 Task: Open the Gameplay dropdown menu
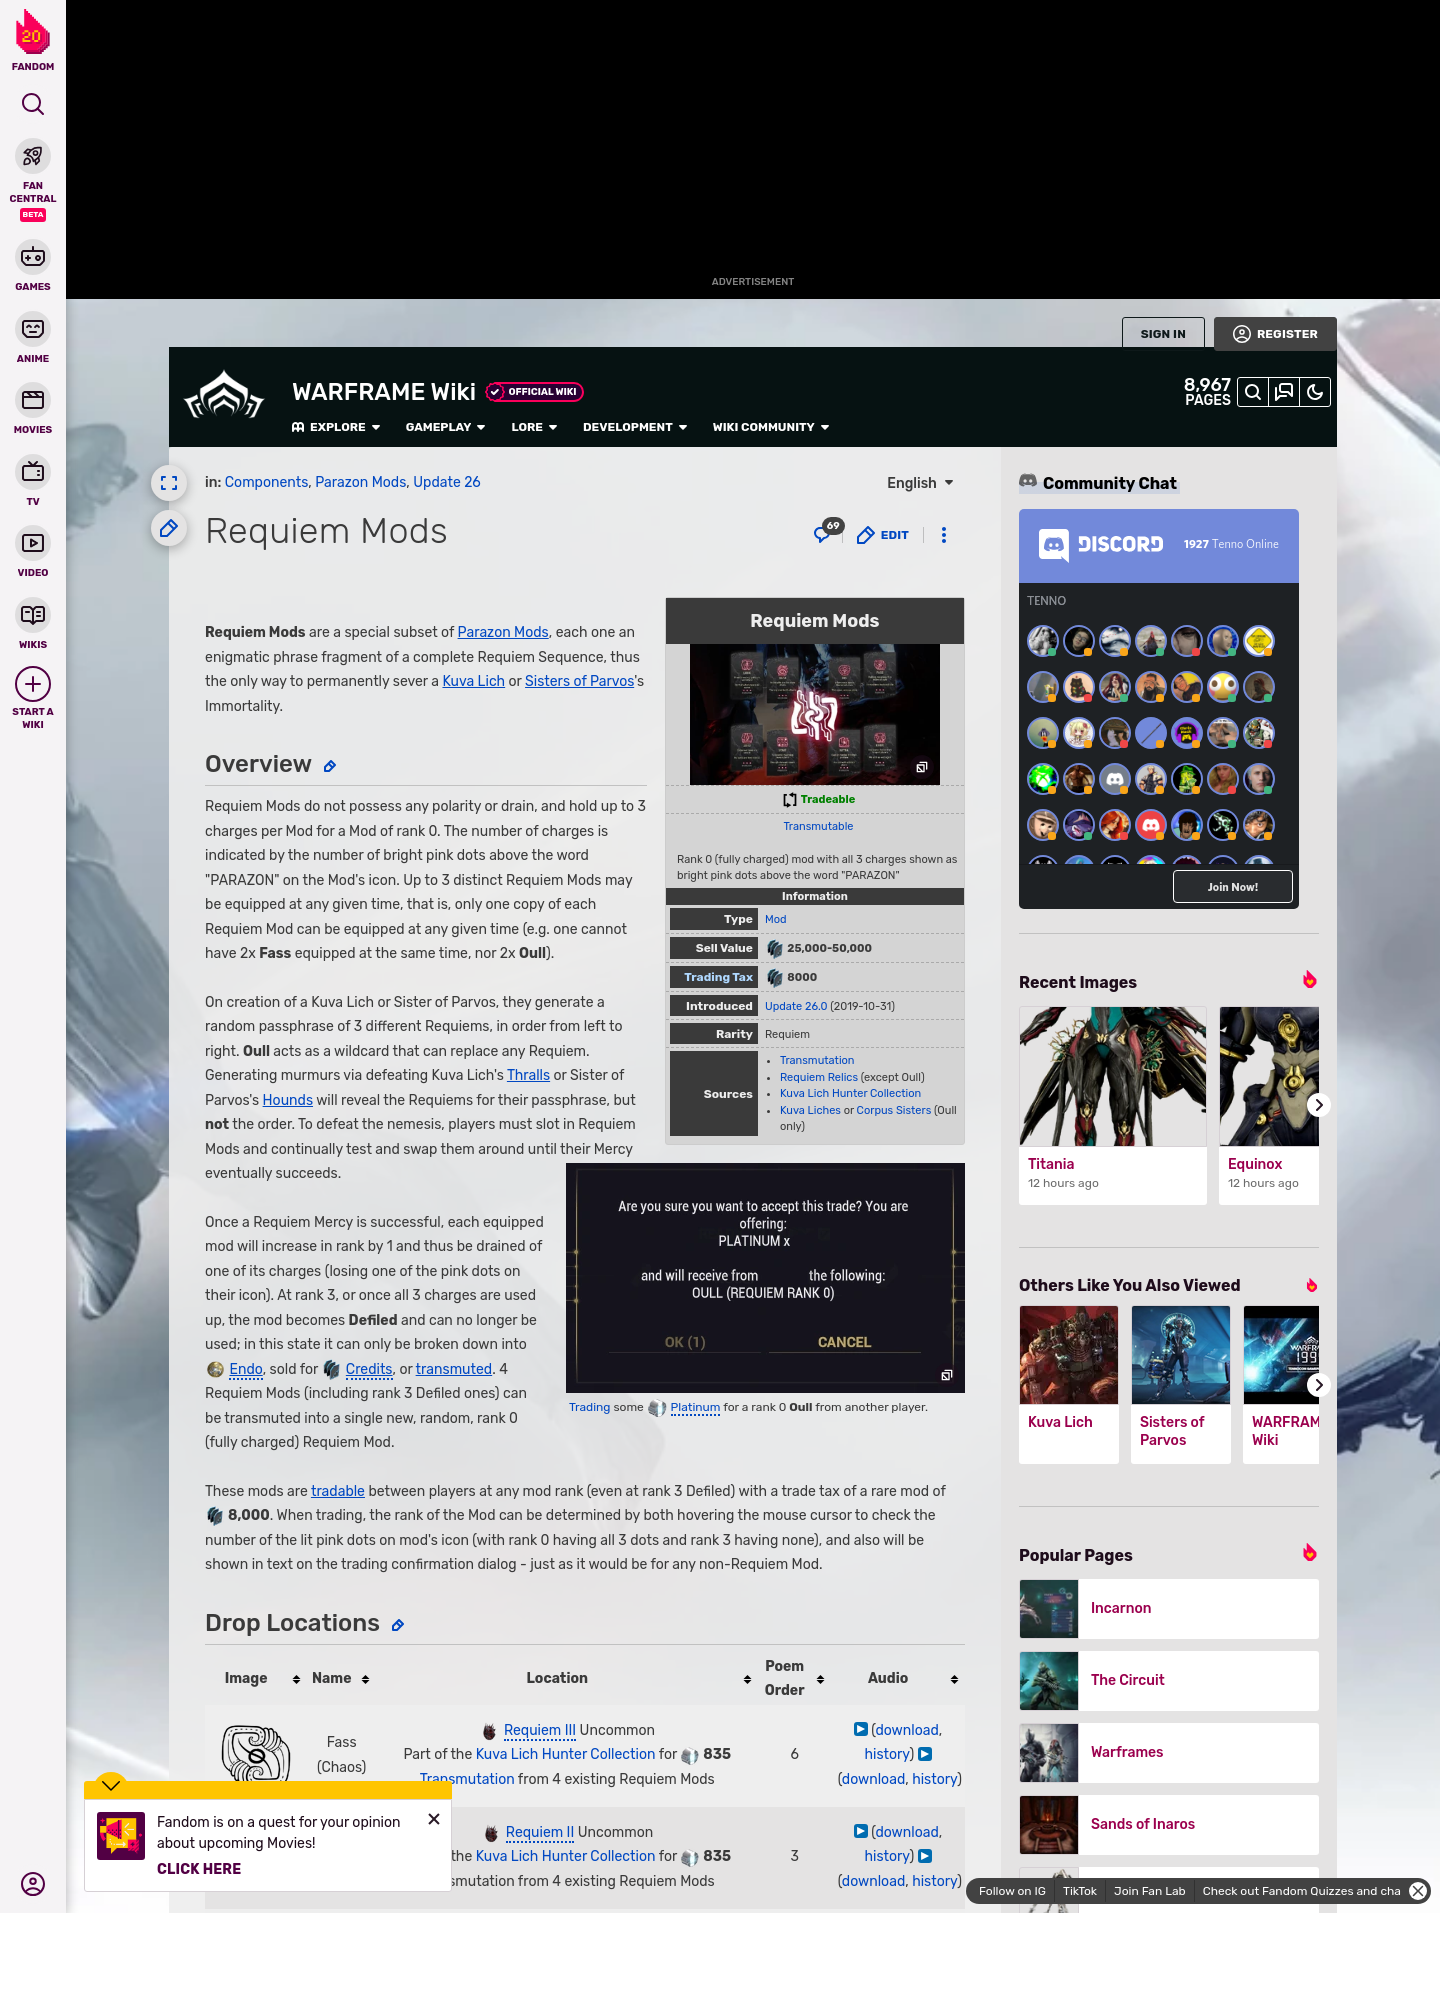(445, 427)
